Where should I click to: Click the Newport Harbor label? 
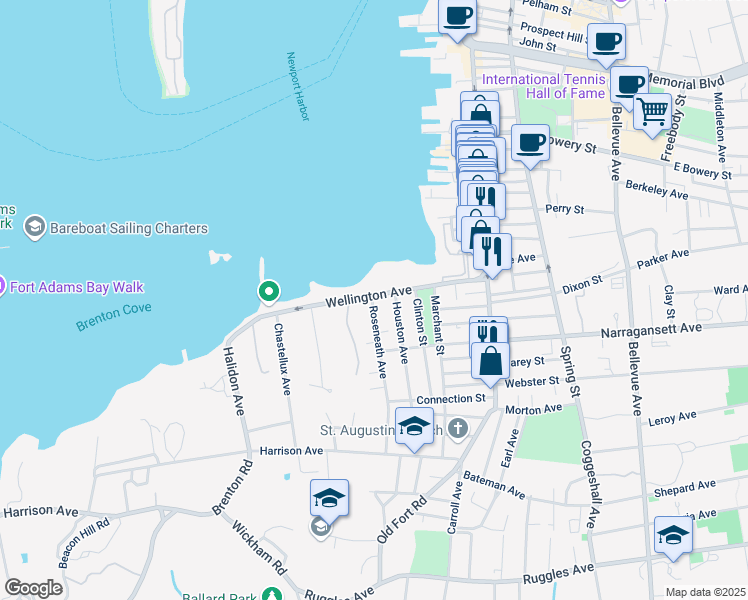(298, 86)
